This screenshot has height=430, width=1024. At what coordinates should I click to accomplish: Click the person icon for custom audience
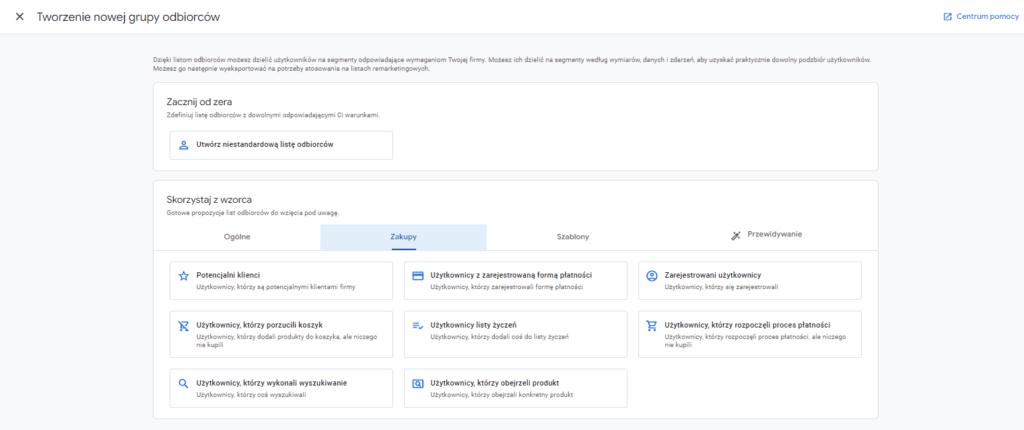184,145
